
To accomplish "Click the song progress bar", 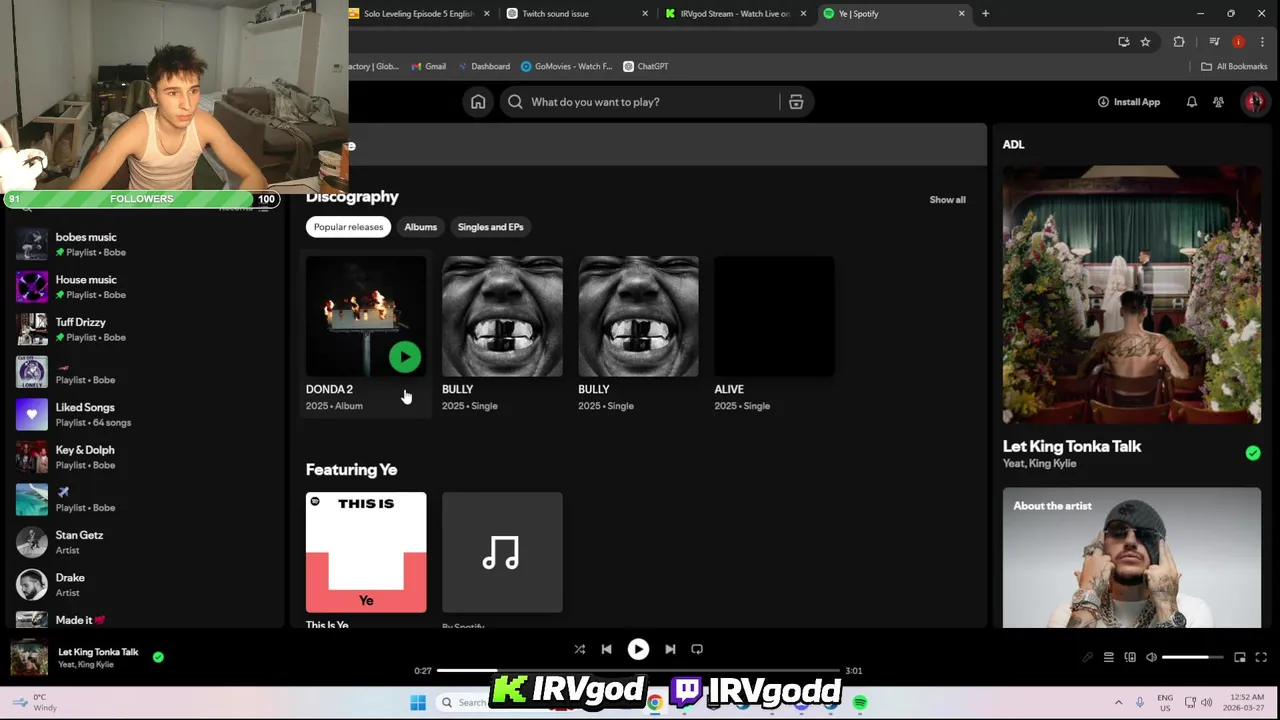I will [x=638, y=670].
